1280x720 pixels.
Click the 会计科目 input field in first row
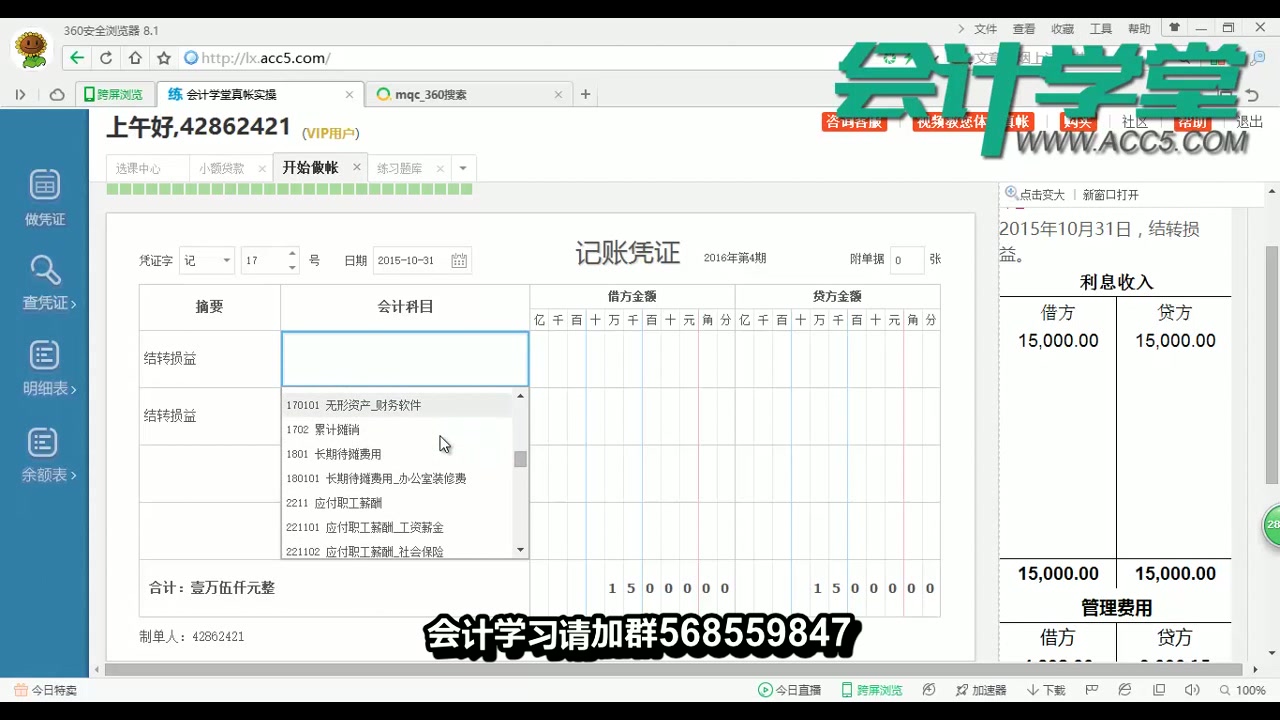pos(405,359)
